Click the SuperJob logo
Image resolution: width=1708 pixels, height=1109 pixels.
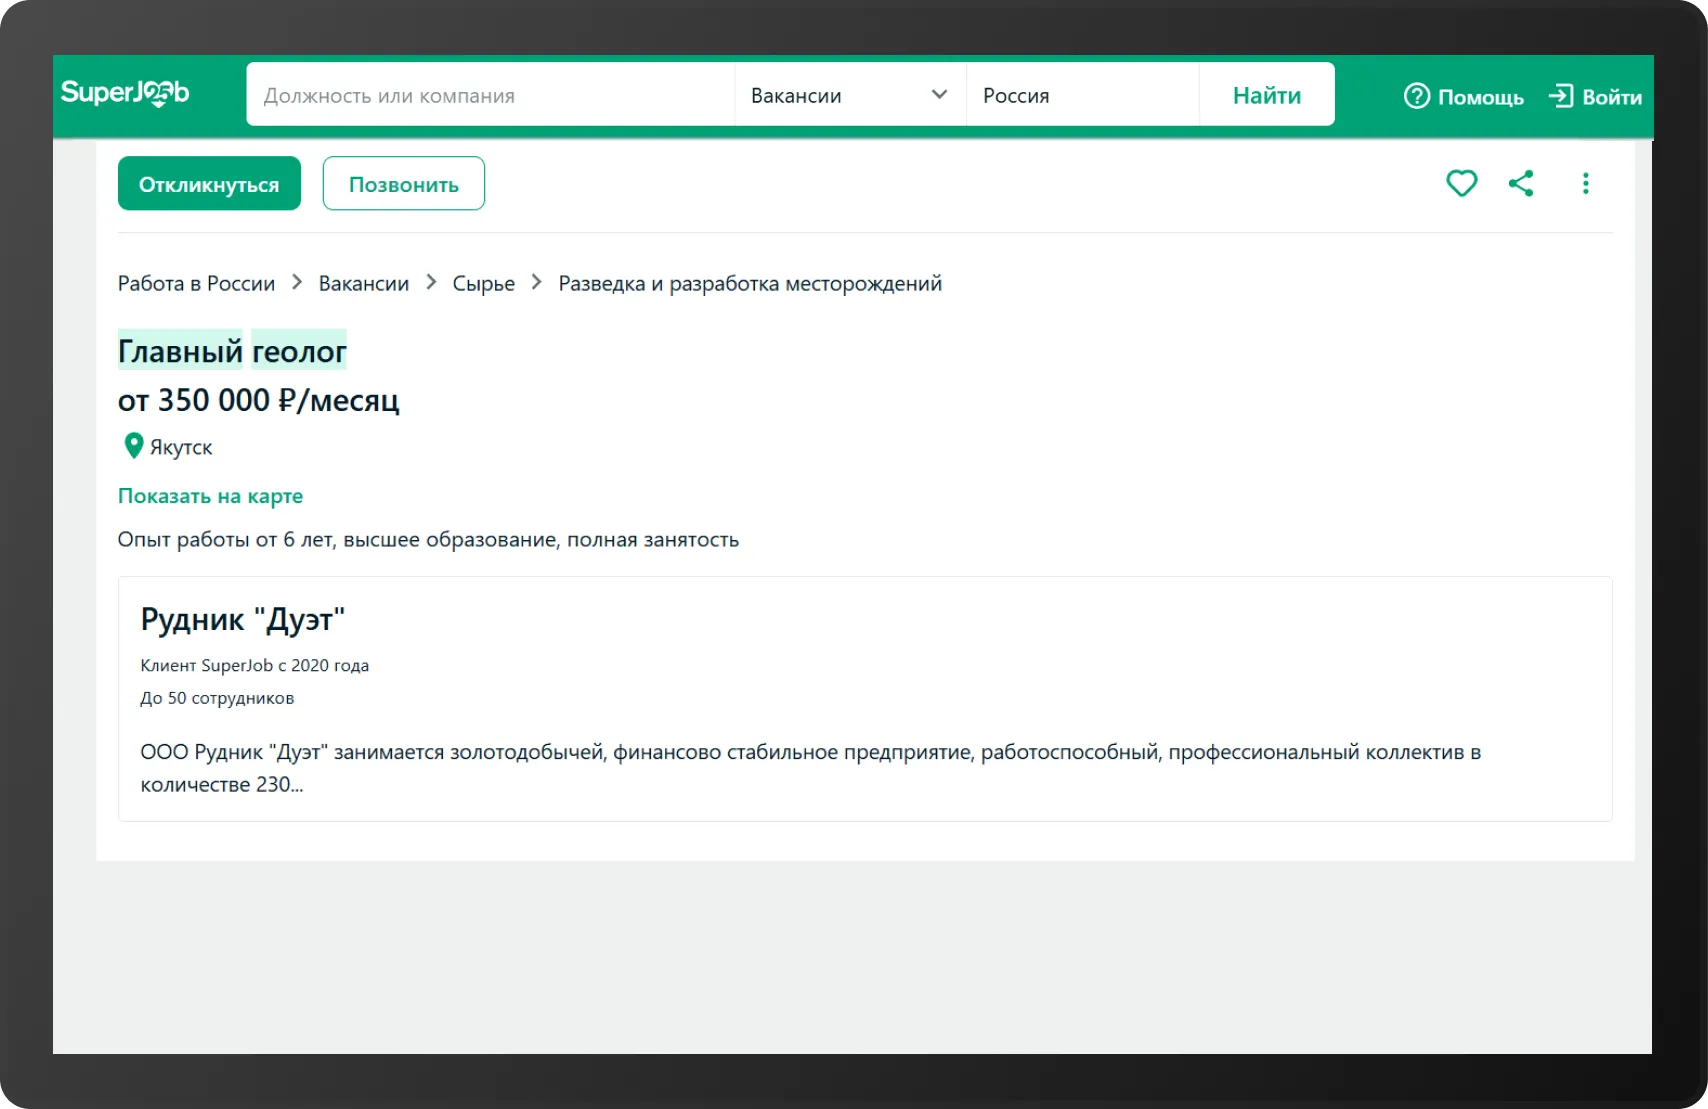point(125,94)
